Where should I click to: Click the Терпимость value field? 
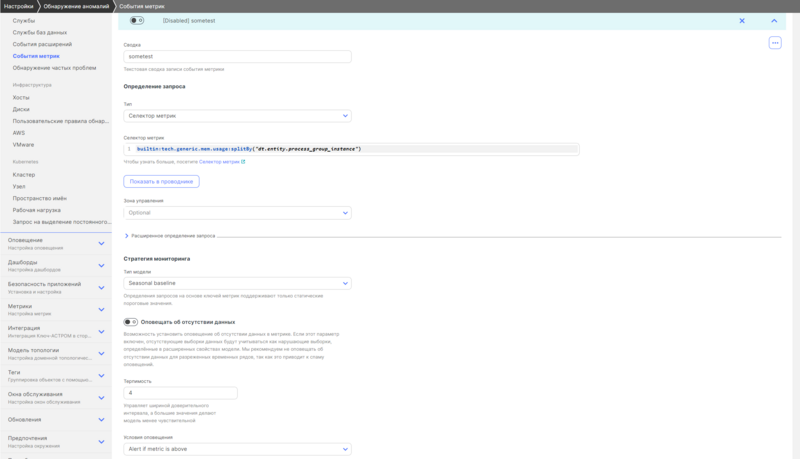(180, 393)
